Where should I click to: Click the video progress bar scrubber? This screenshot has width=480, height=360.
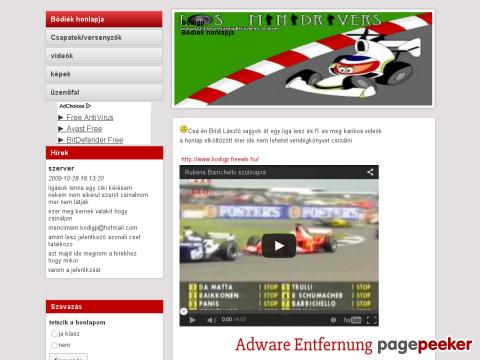point(184,311)
